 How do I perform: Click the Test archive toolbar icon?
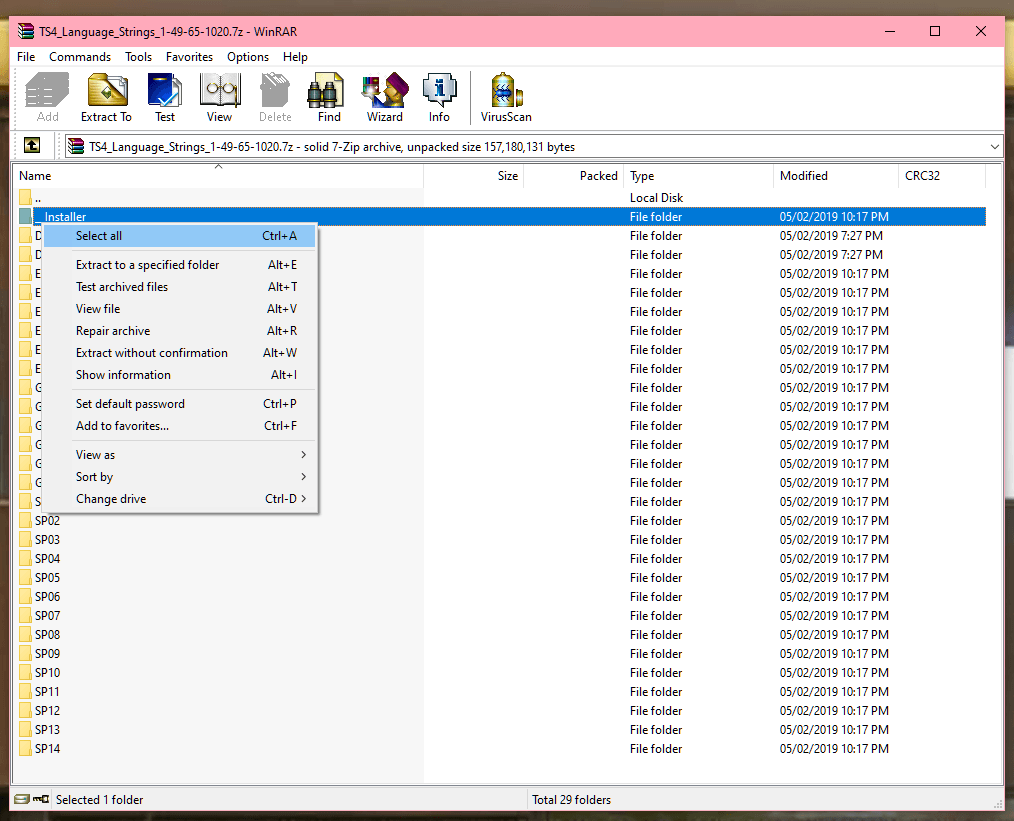(165, 98)
